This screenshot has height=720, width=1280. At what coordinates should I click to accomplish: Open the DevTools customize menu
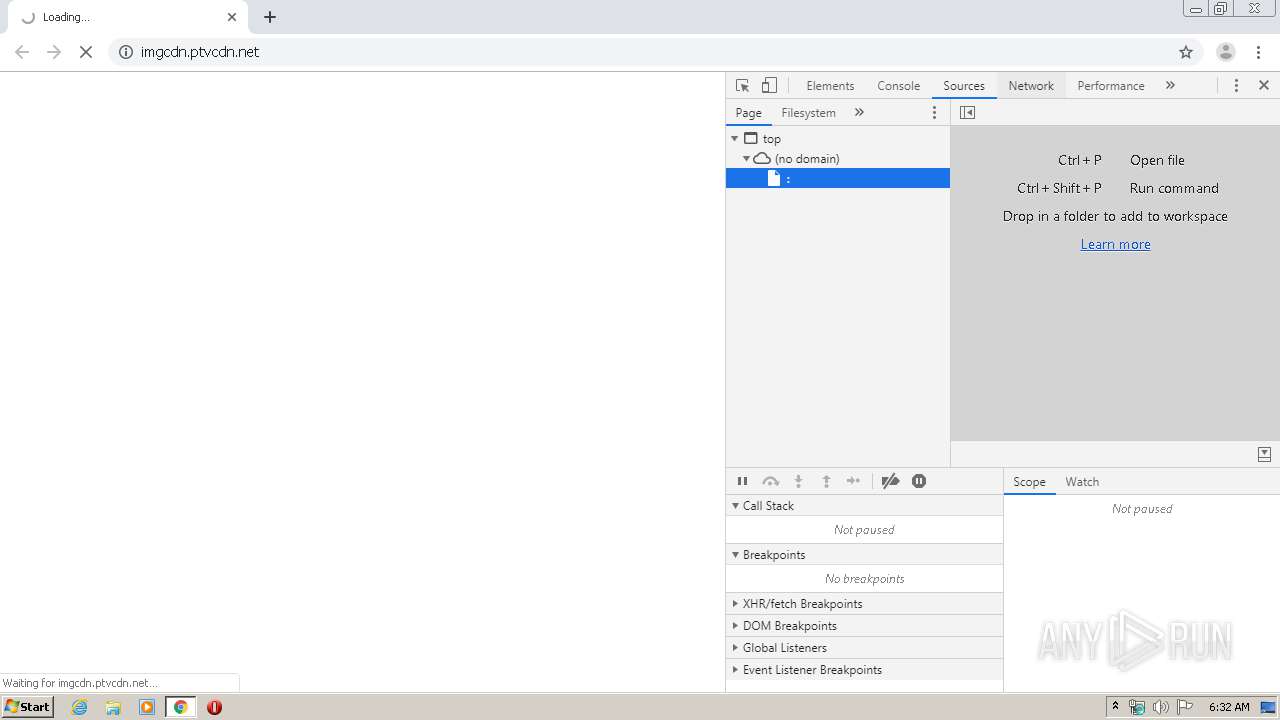click(1236, 86)
